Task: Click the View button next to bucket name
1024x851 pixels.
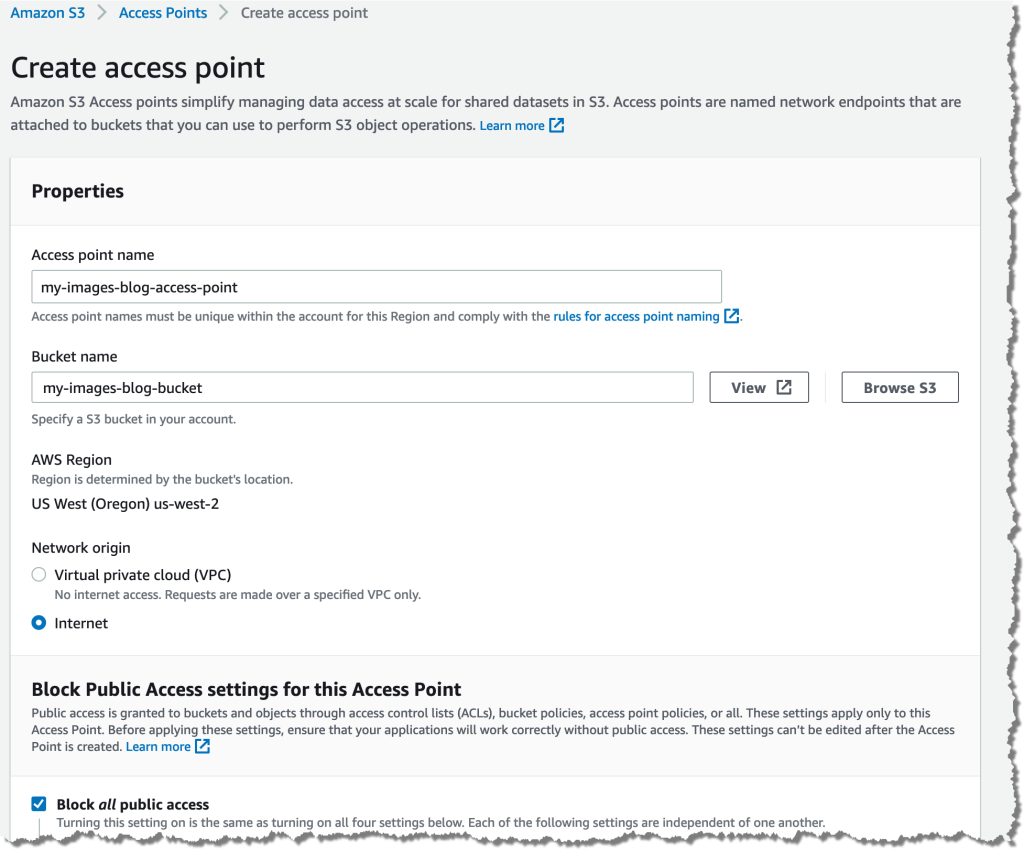Action: 759,386
